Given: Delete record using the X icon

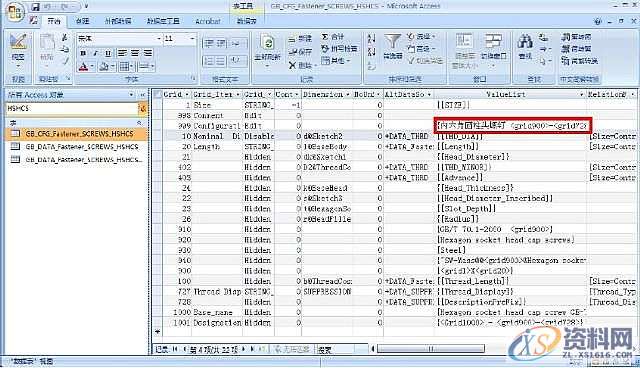Looking at the screenshot, I should click(x=292, y=65).
